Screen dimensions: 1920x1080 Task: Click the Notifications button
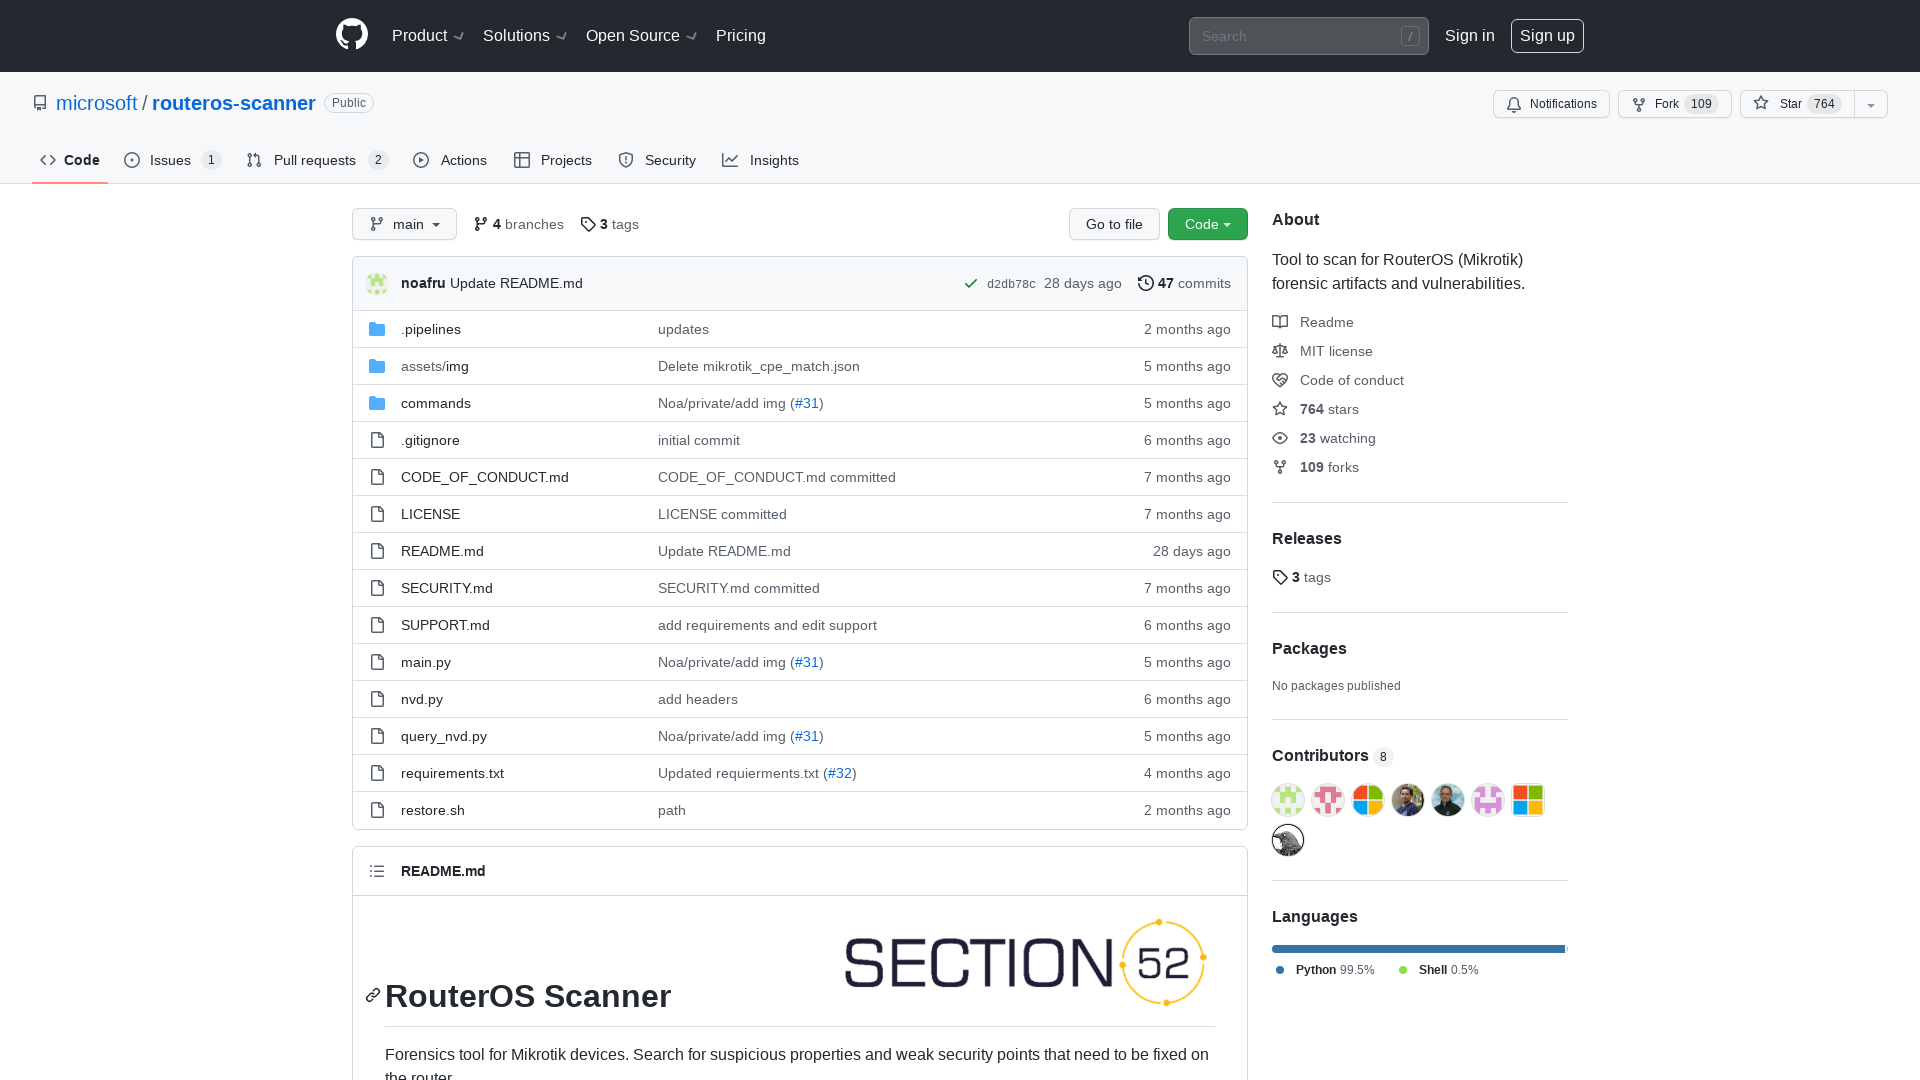click(x=1551, y=104)
